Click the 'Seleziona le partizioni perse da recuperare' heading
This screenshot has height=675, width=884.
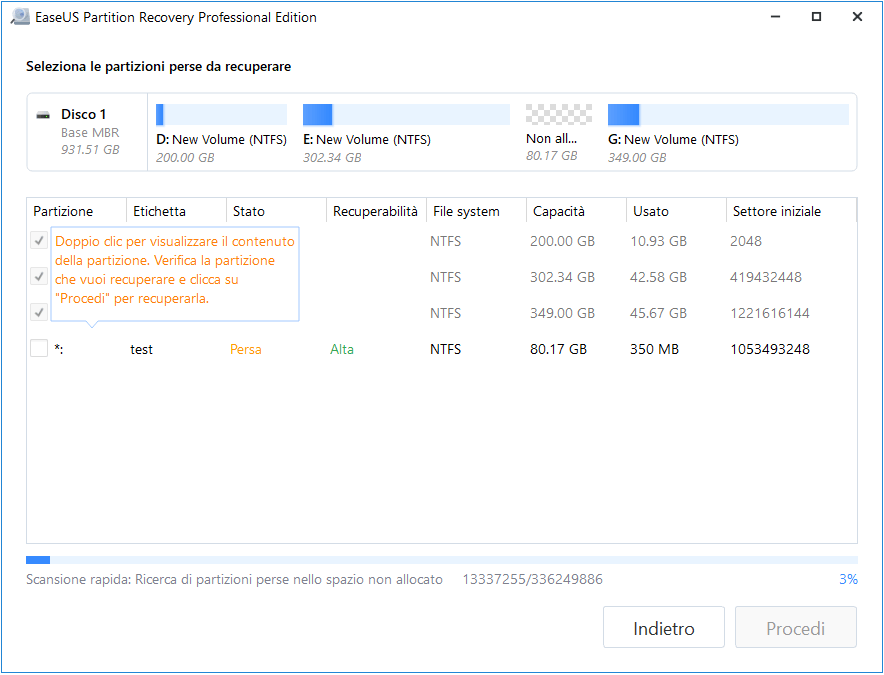pos(158,67)
